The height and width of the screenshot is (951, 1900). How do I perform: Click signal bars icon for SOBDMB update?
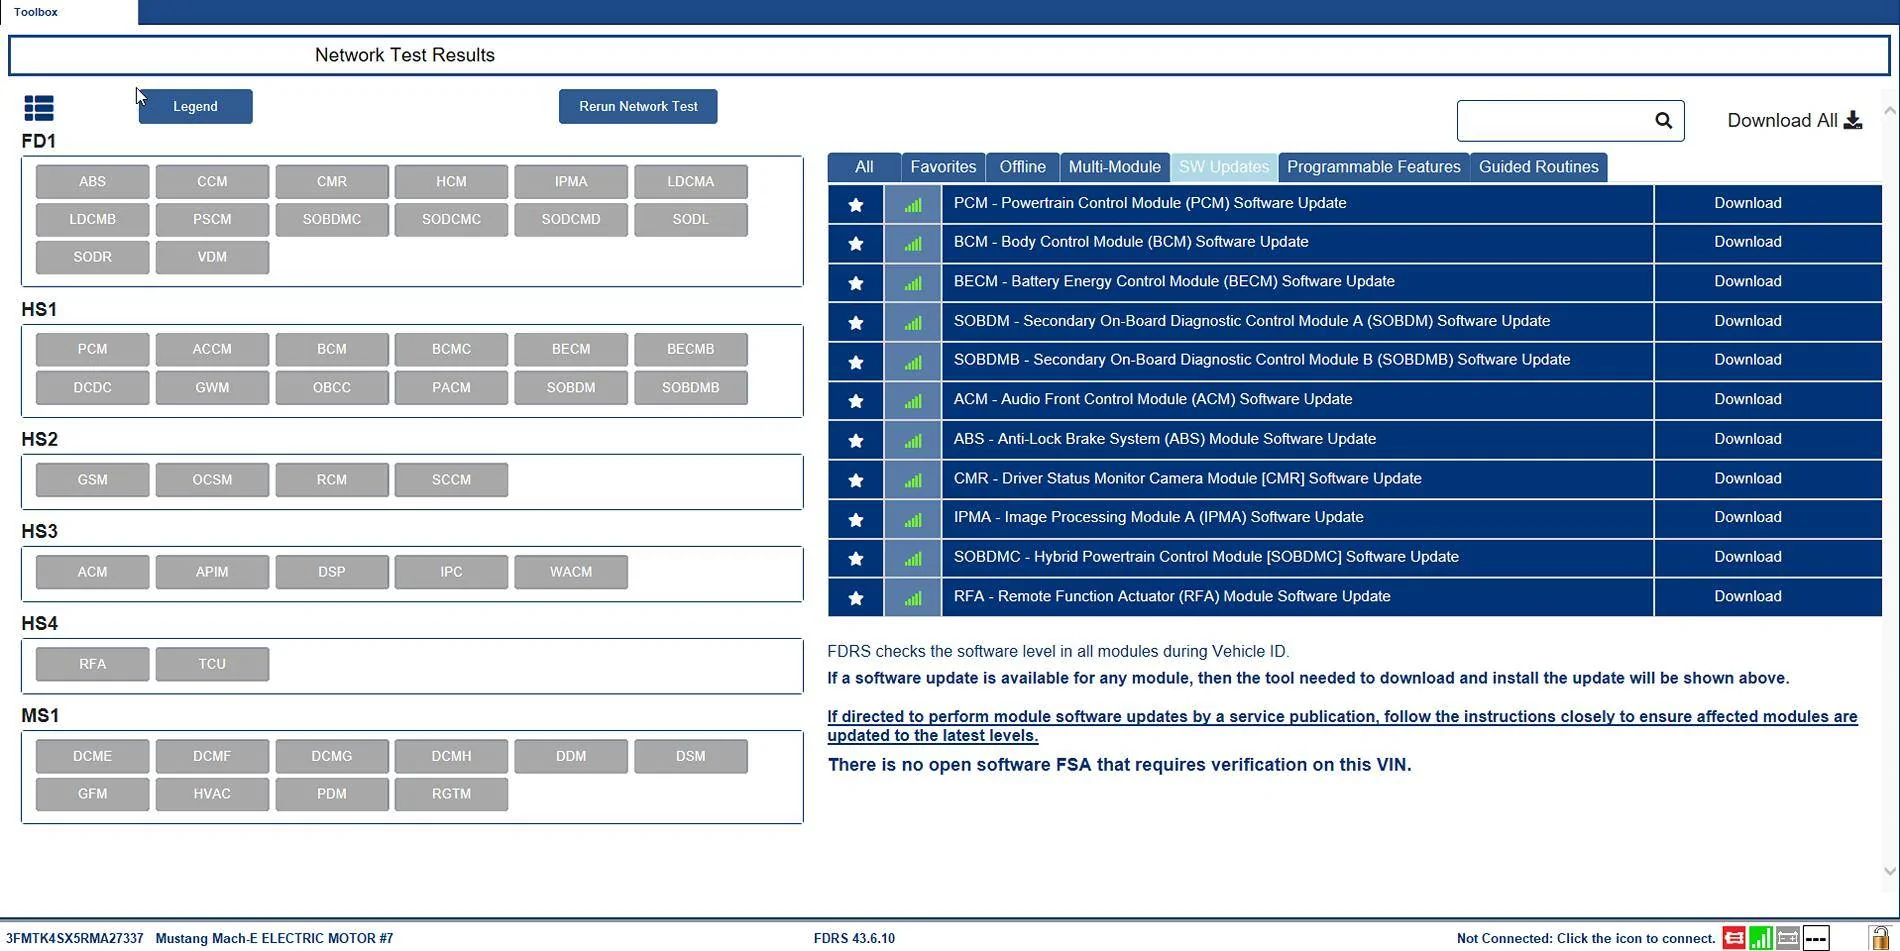[x=913, y=361]
